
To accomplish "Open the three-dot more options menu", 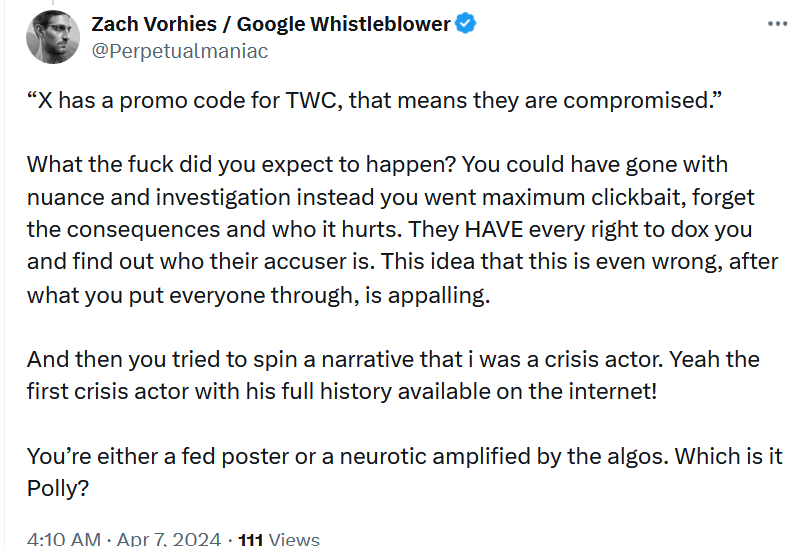I will 774,24.
